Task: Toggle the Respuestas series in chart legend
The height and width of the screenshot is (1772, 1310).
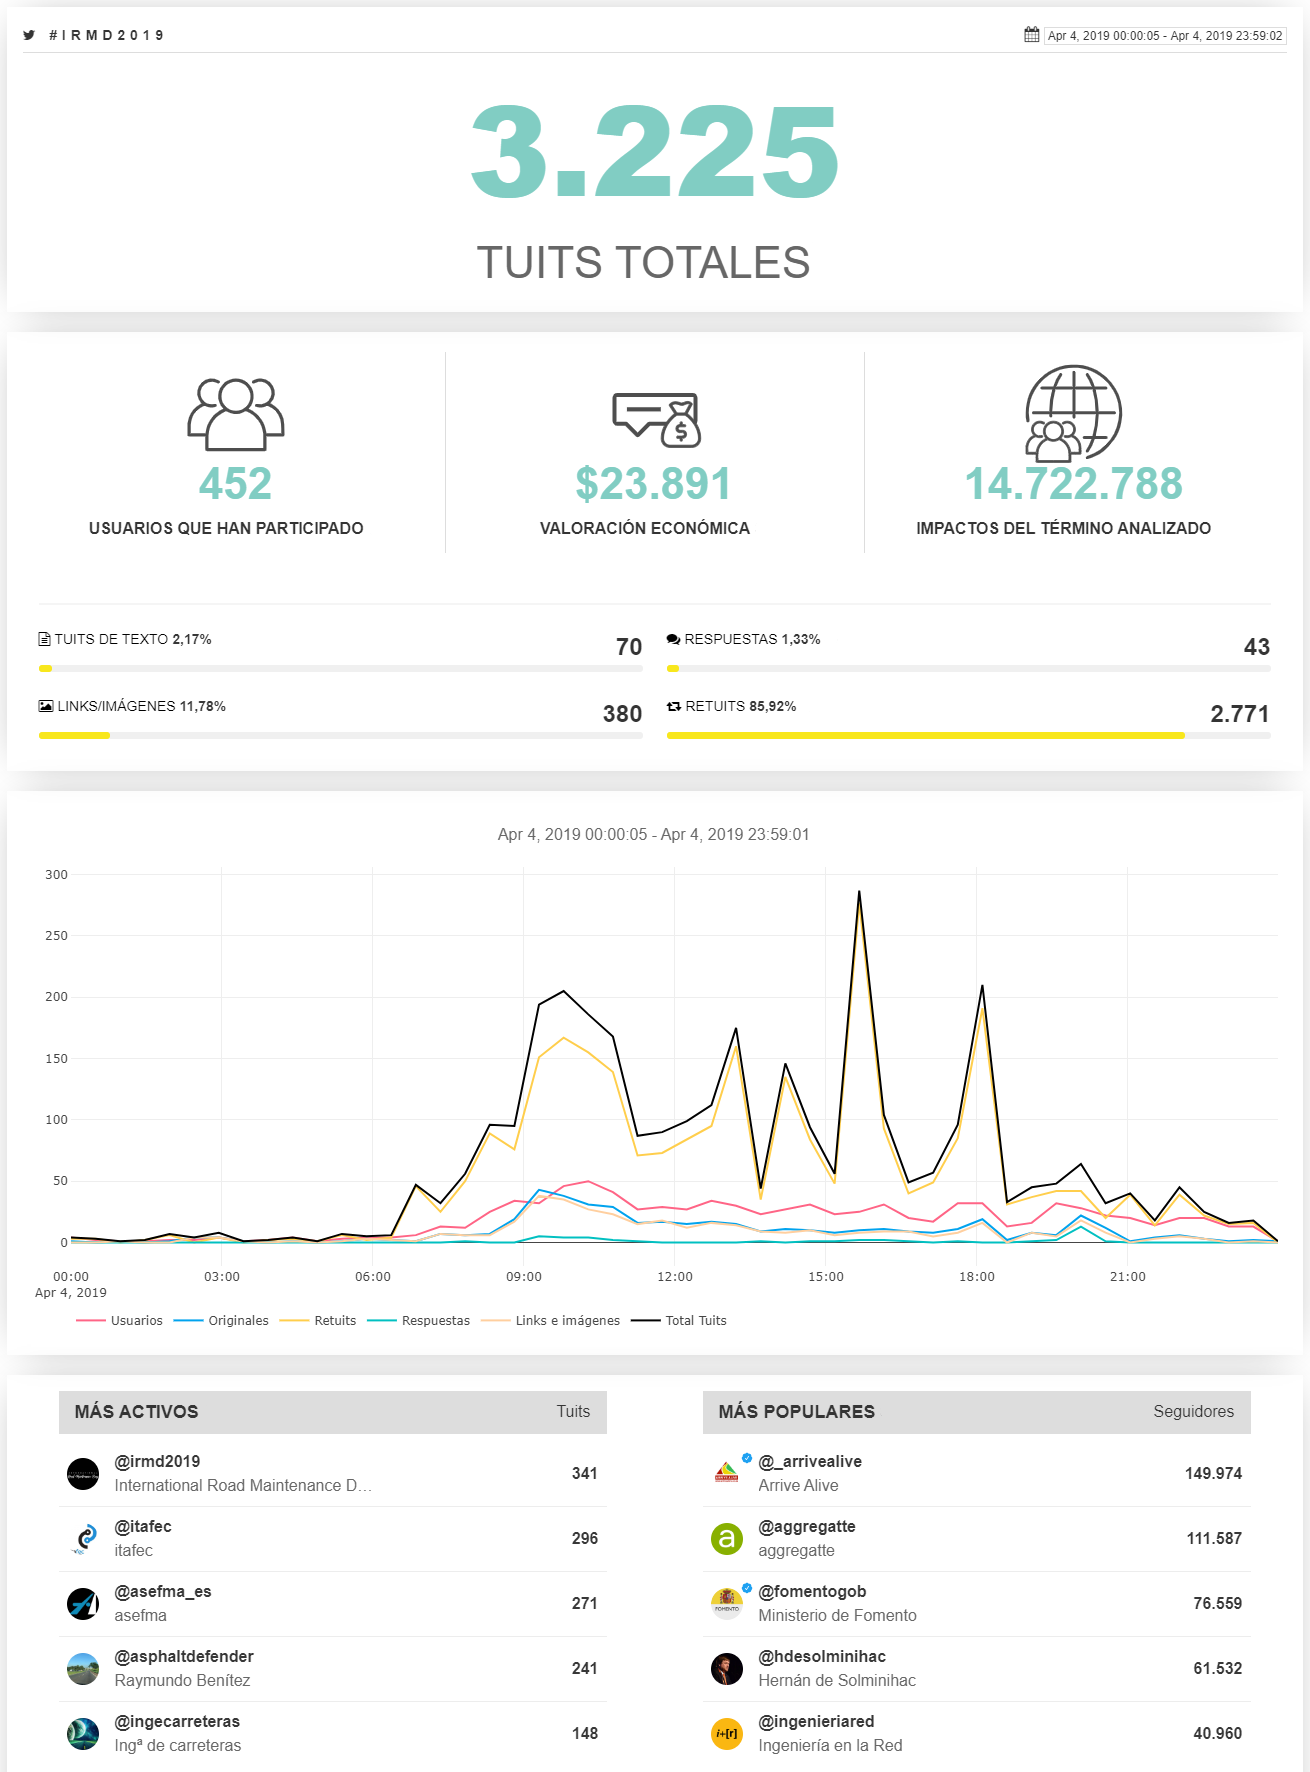Action: tap(418, 1321)
